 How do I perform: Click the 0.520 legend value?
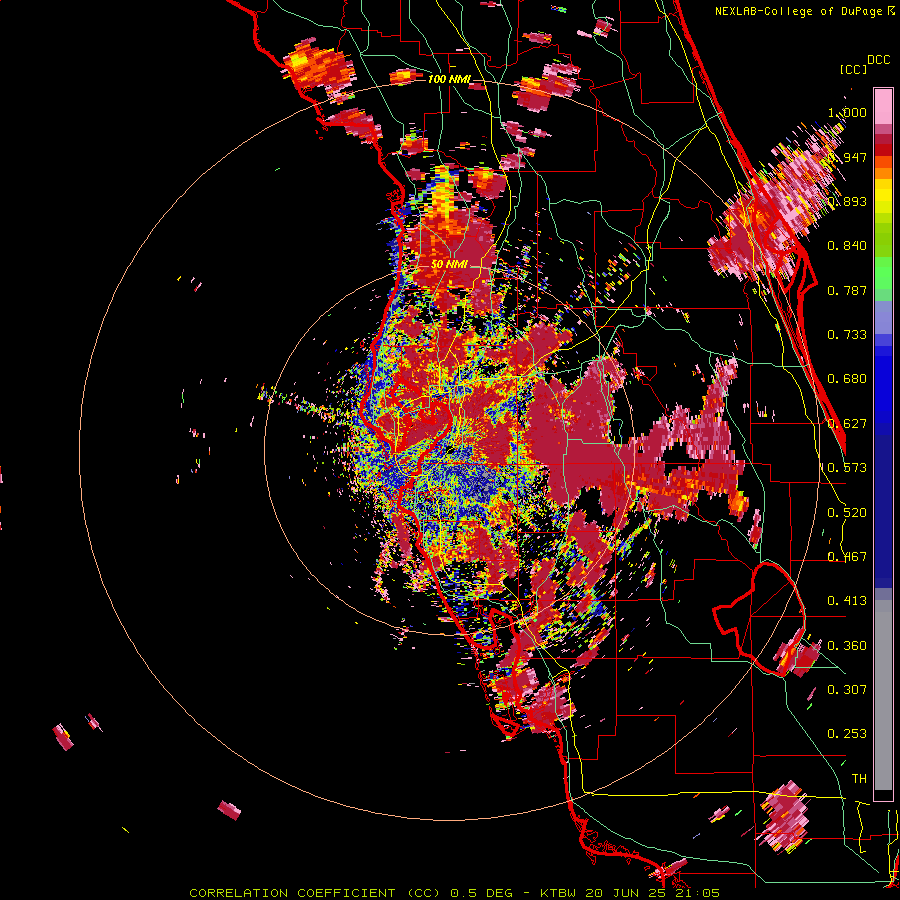coord(847,513)
